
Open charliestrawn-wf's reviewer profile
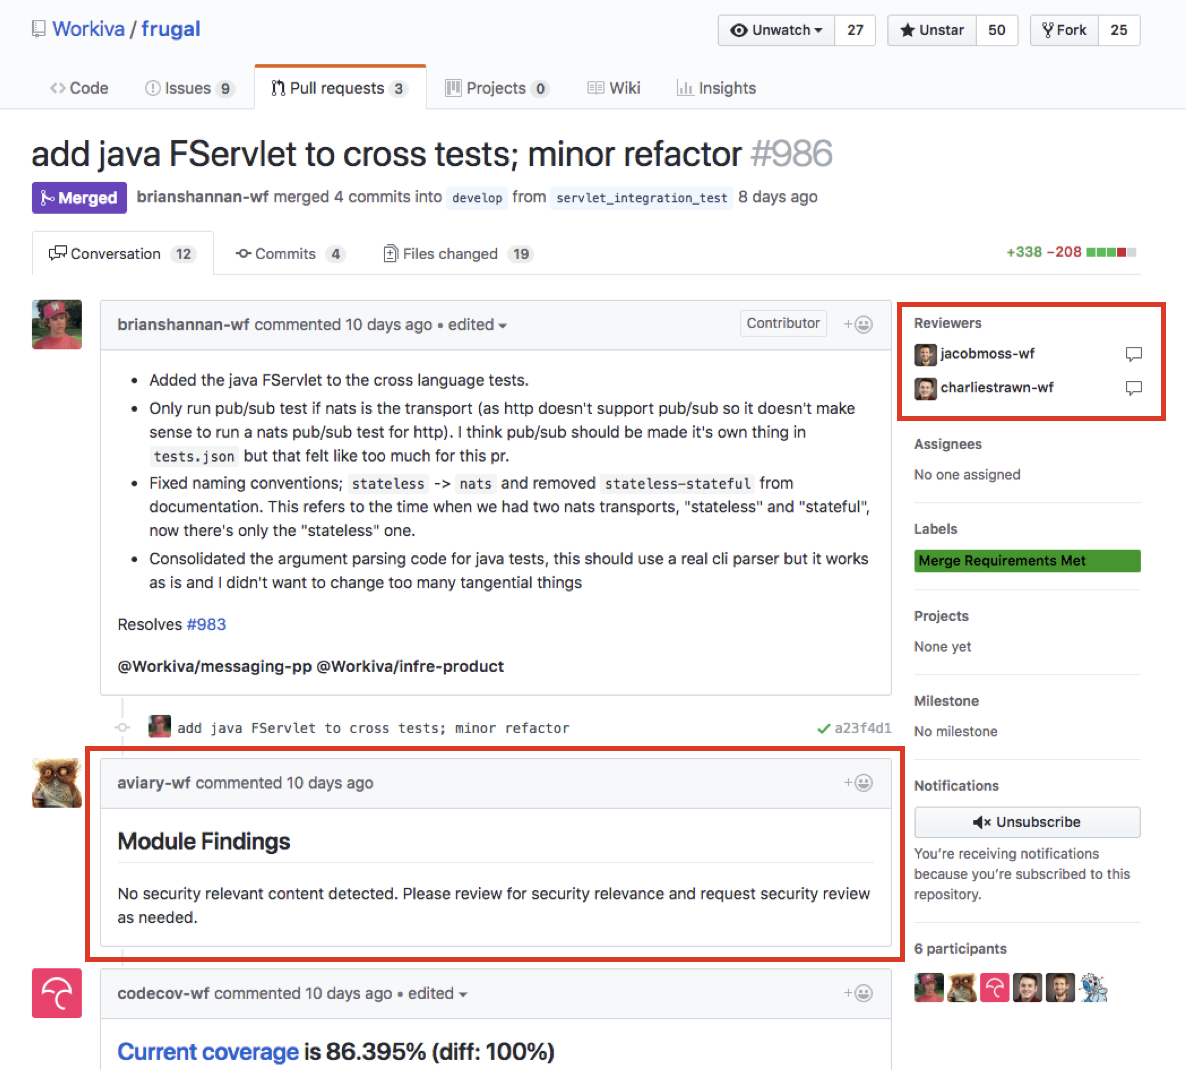(x=997, y=388)
